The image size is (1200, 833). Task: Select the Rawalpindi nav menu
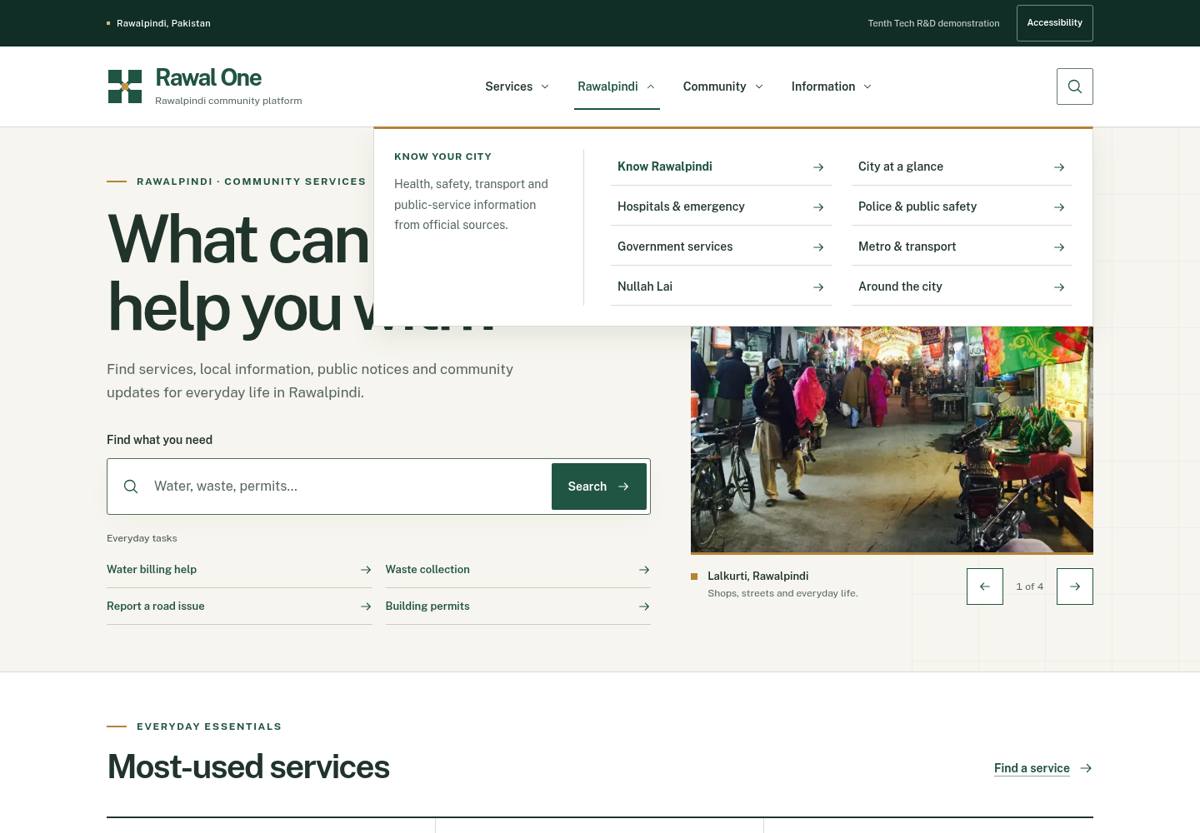click(x=617, y=87)
